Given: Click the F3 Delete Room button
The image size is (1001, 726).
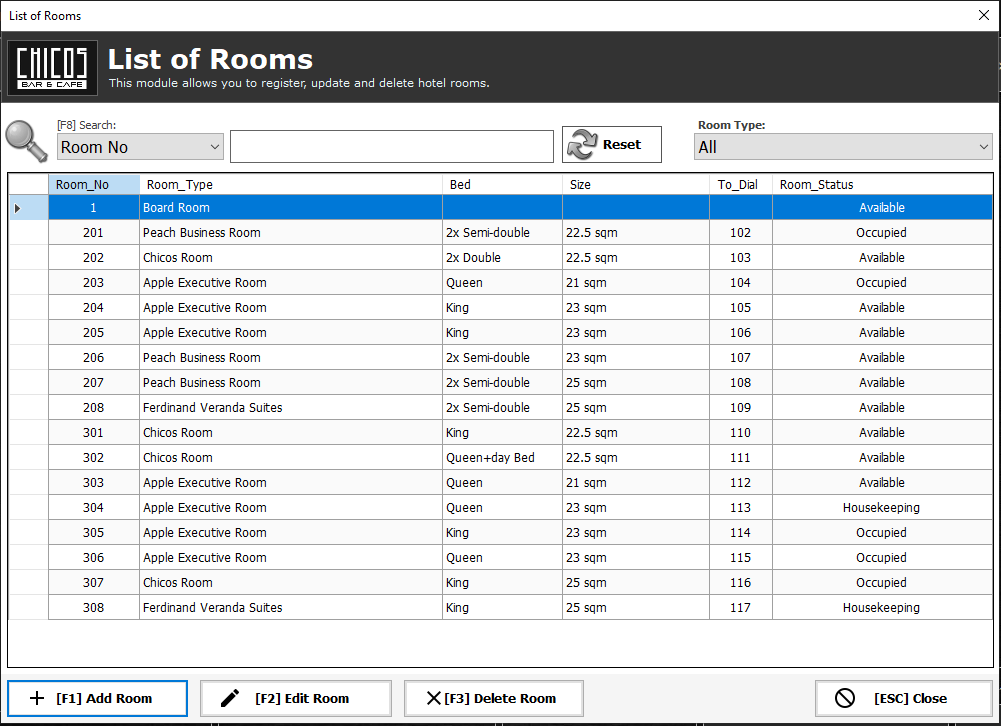Looking at the screenshot, I should [x=493, y=699].
